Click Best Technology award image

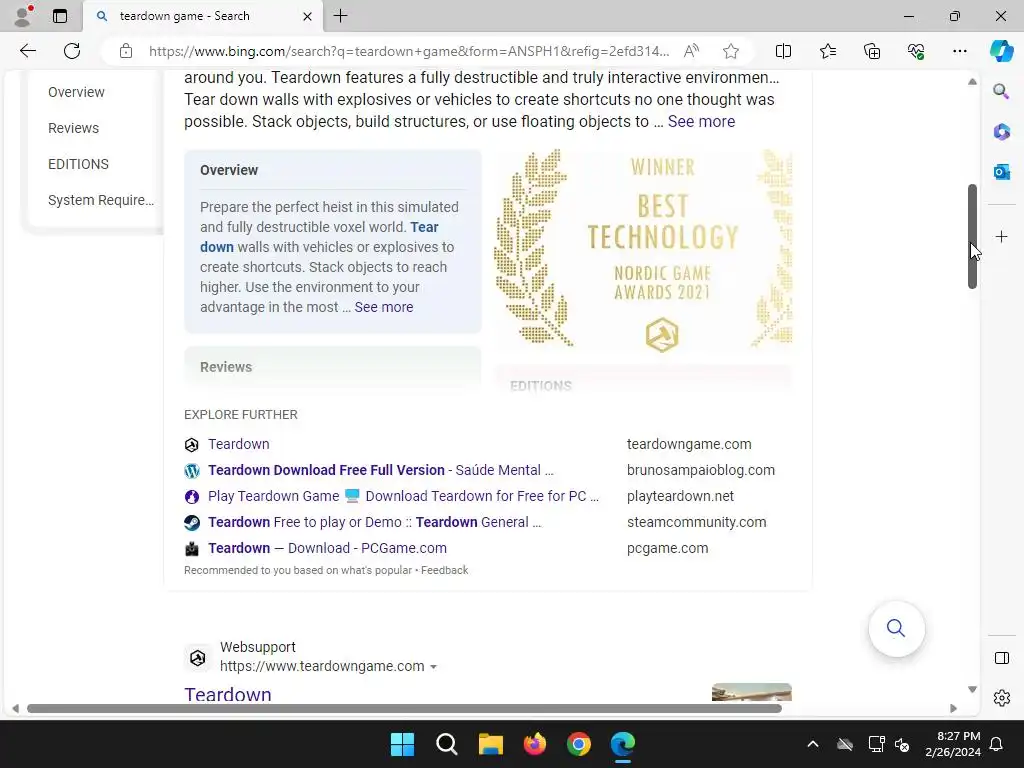pyautogui.click(x=643, y=249)
